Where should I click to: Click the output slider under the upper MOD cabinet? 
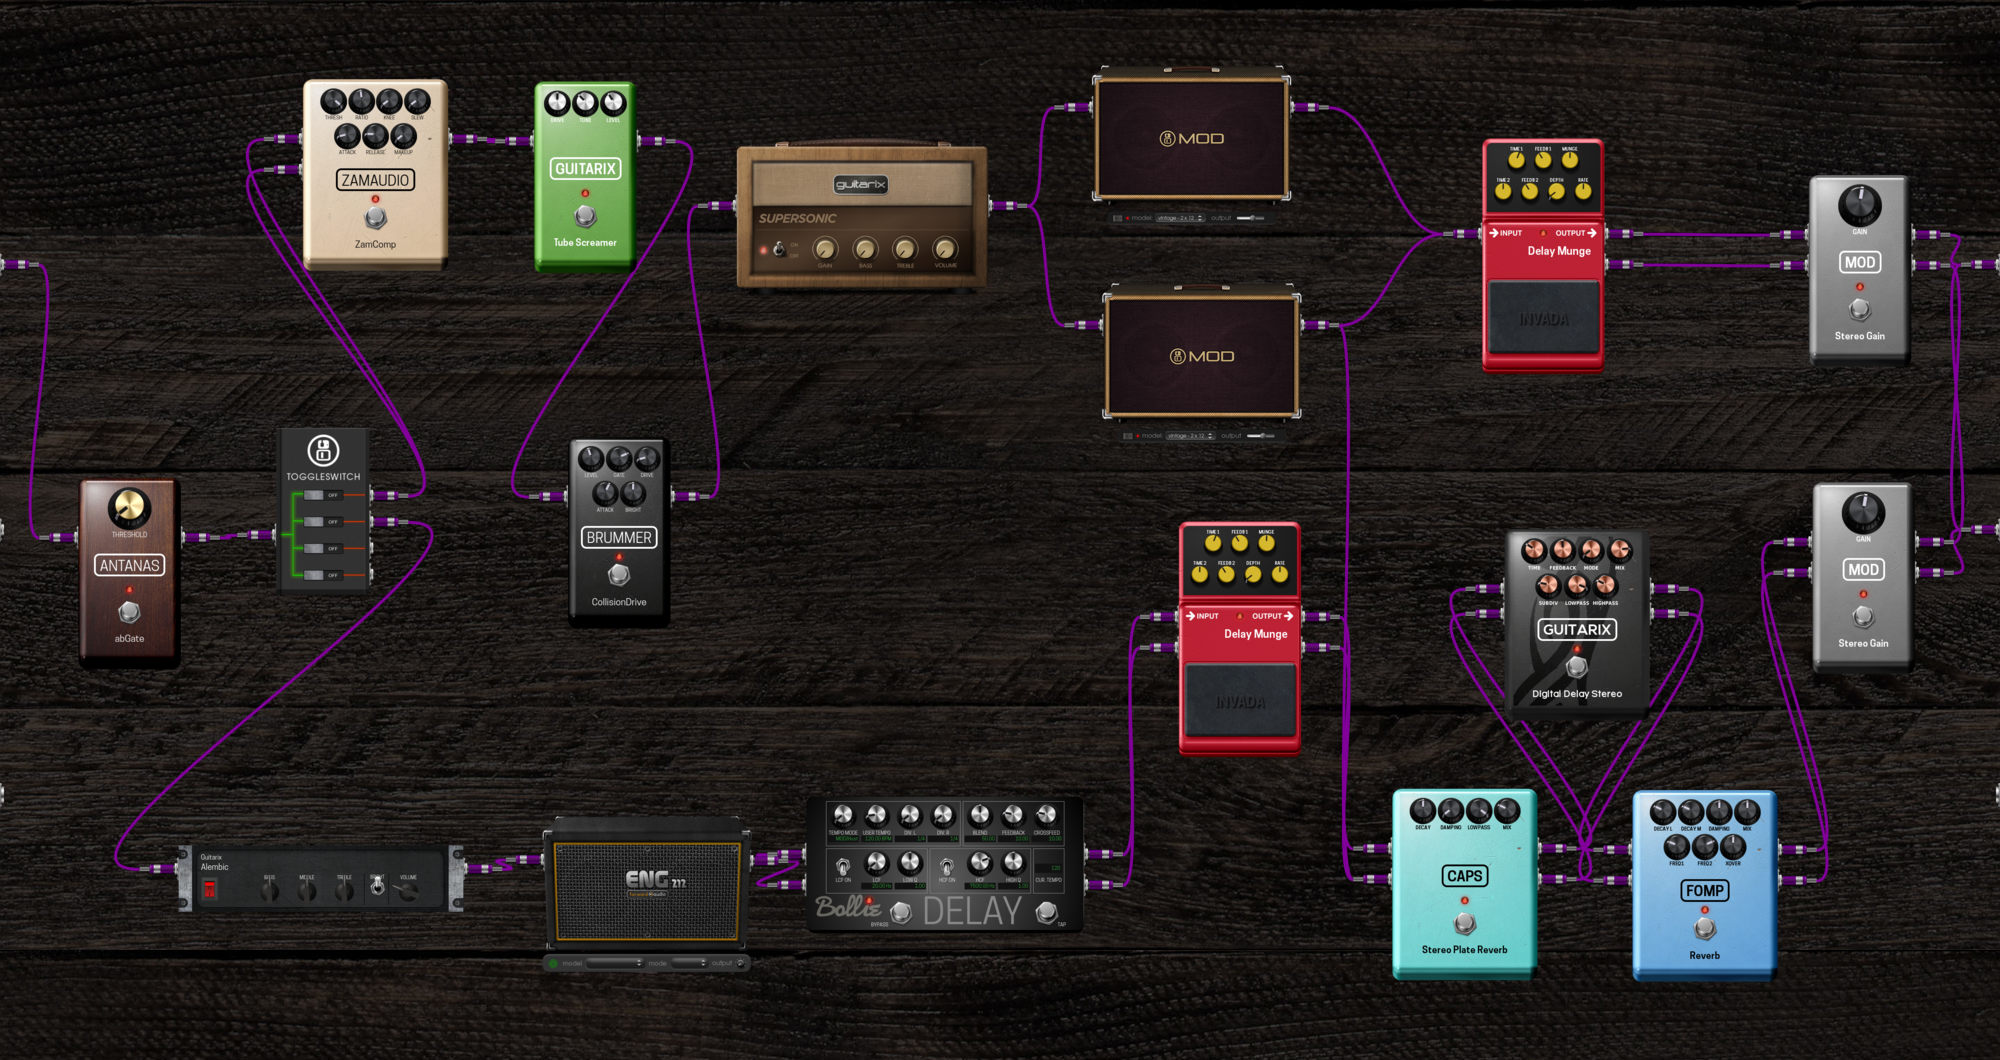click(1249, 218)
